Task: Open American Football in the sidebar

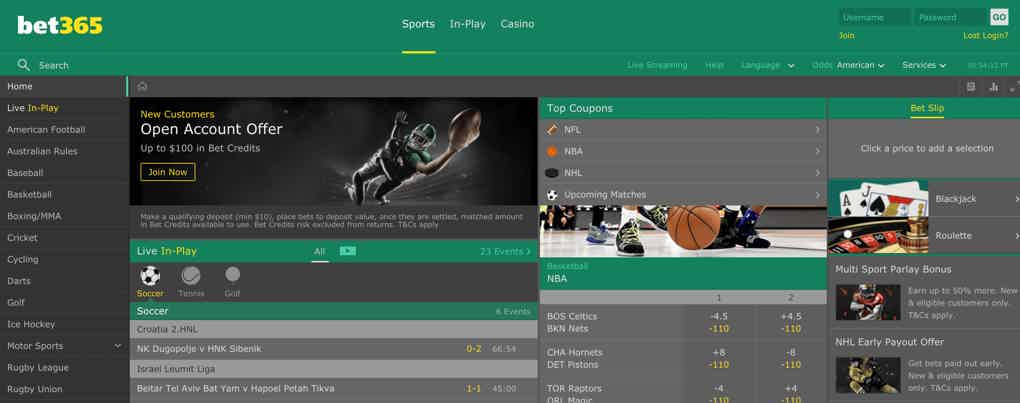Action: pyautogui.click(x=64, y=129)
